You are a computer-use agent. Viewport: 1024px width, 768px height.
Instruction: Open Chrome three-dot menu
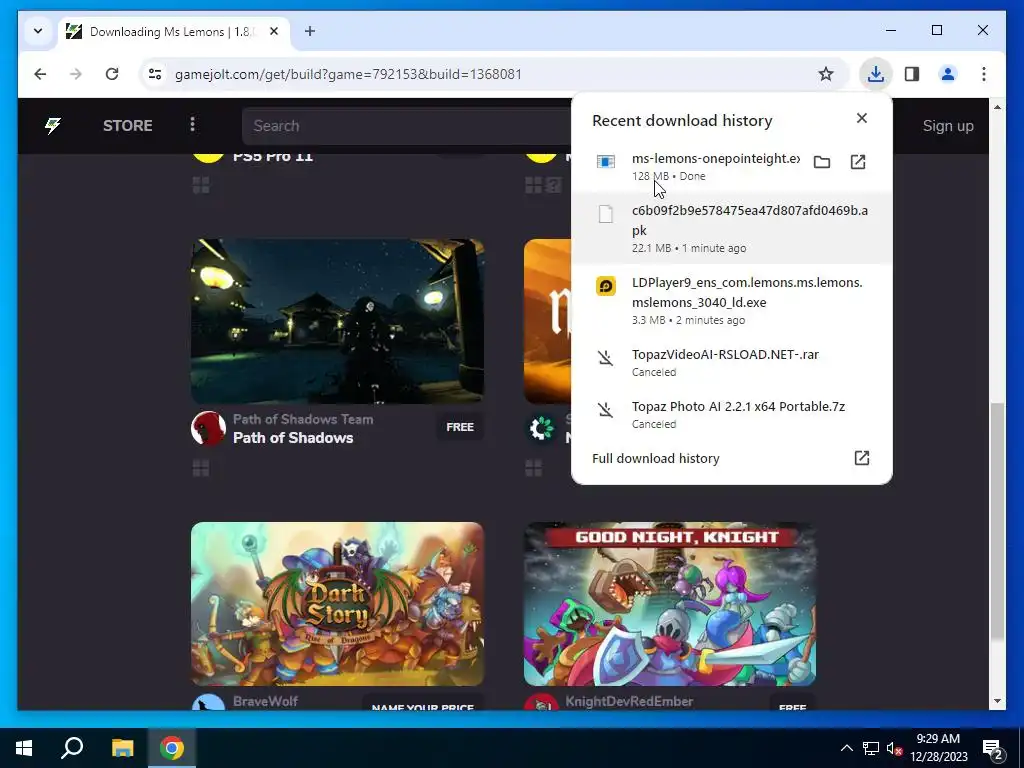[x=984, y=74]
